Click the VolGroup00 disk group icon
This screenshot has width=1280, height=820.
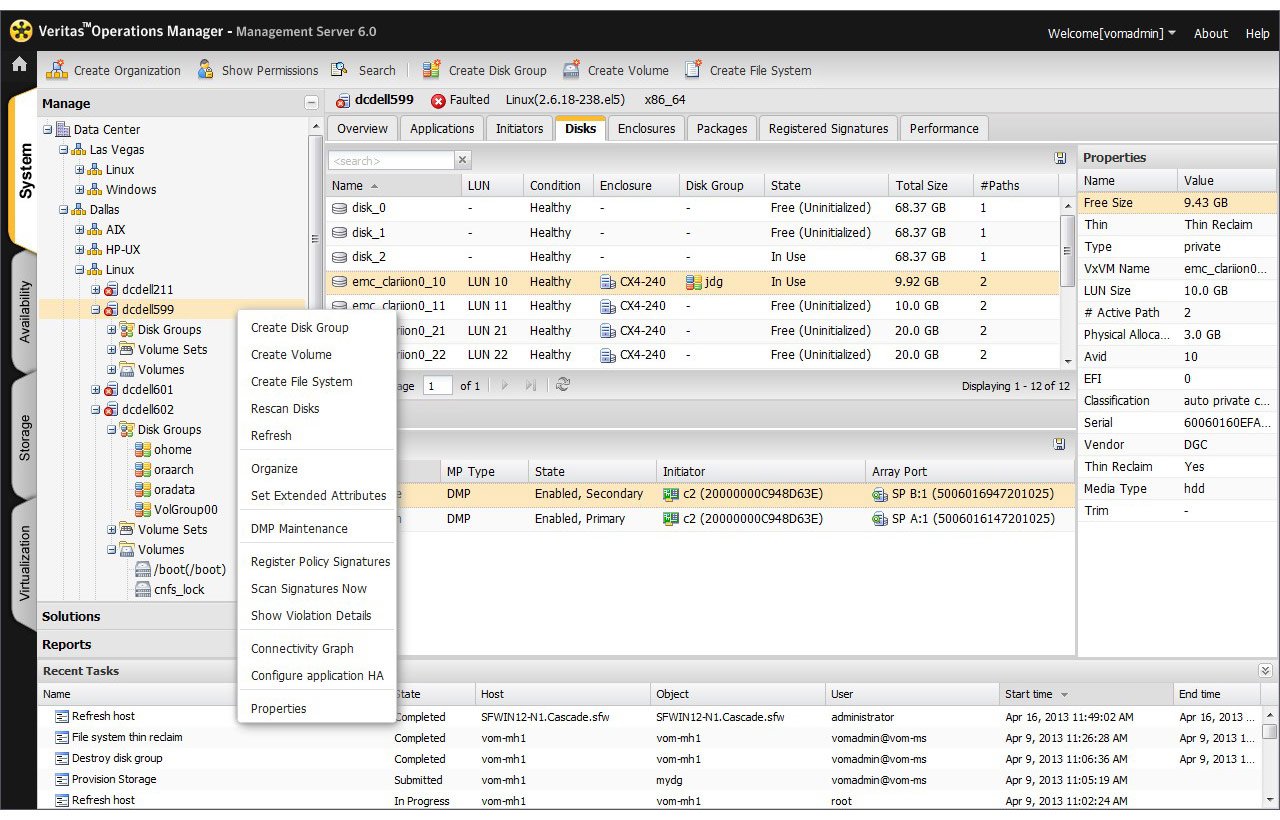[x=143, y=510]
